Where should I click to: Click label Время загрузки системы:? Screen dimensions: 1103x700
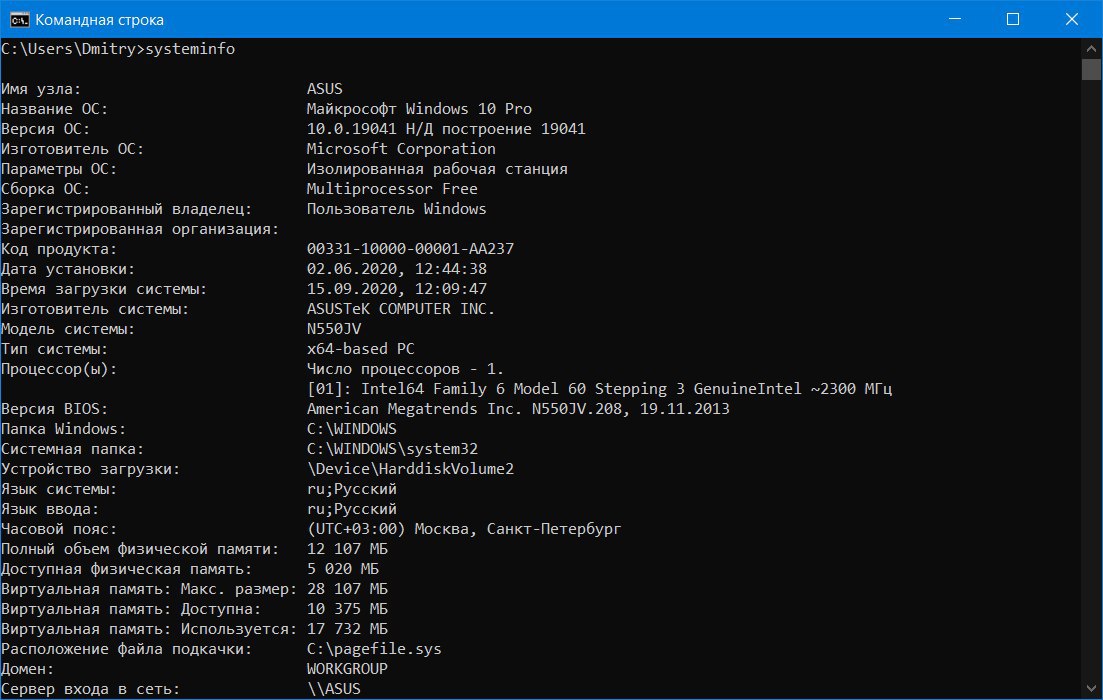(x=104, y=288)
